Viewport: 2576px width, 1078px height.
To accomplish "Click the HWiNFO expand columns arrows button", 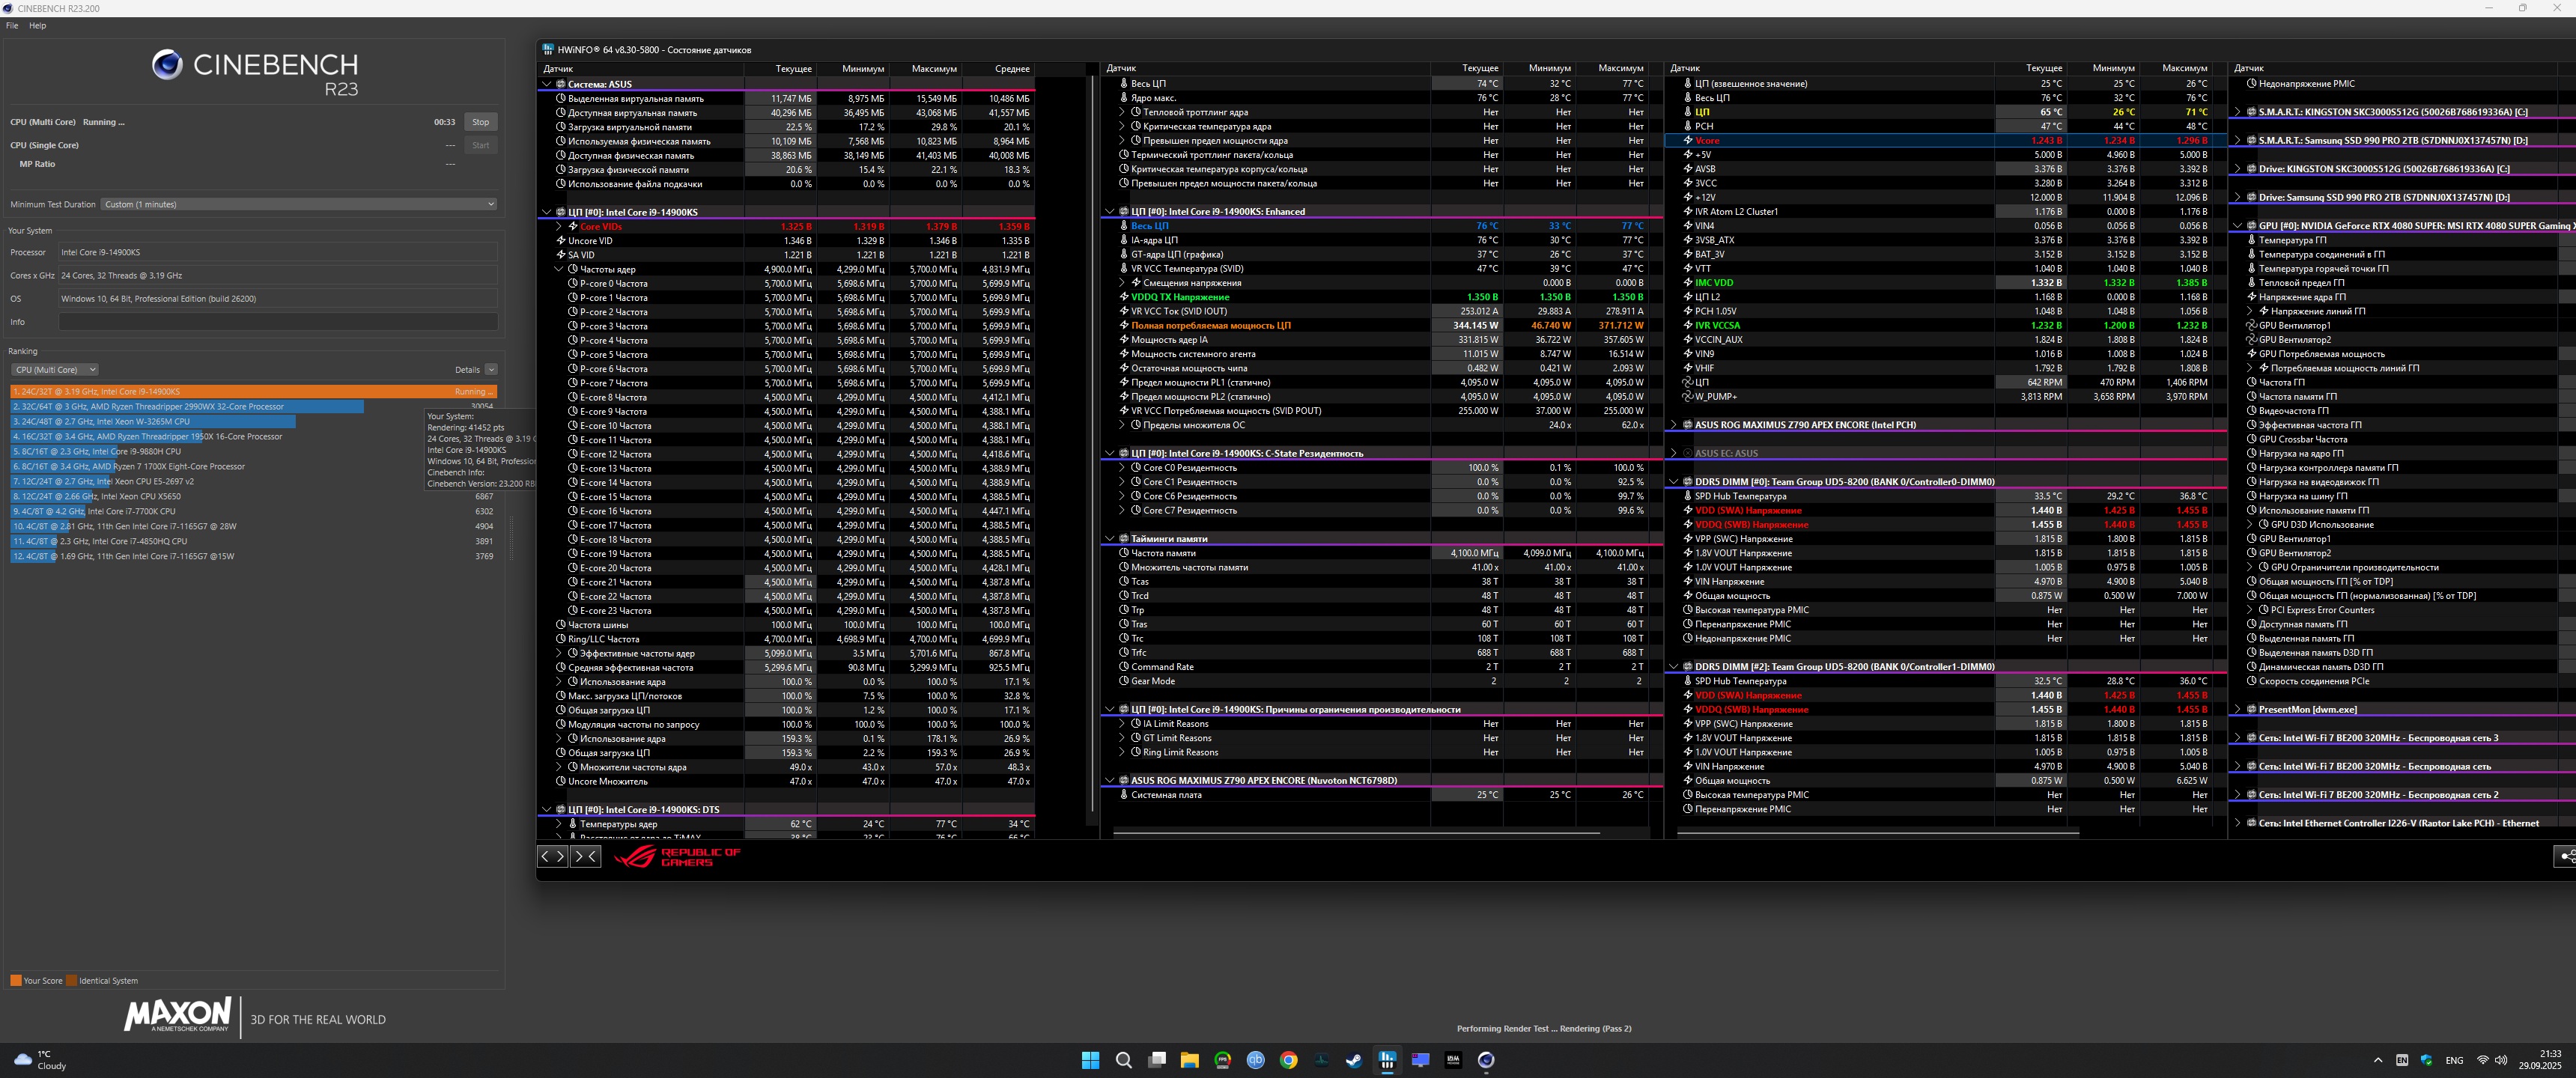I will click(x=552, y=856).
